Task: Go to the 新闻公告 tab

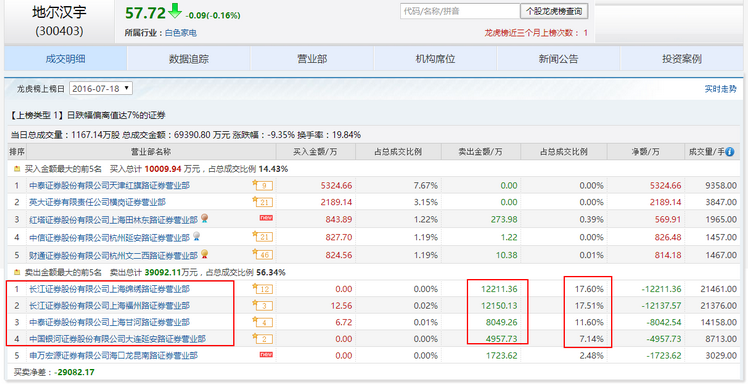Action: pyautogui.click(x=558, y=59)
